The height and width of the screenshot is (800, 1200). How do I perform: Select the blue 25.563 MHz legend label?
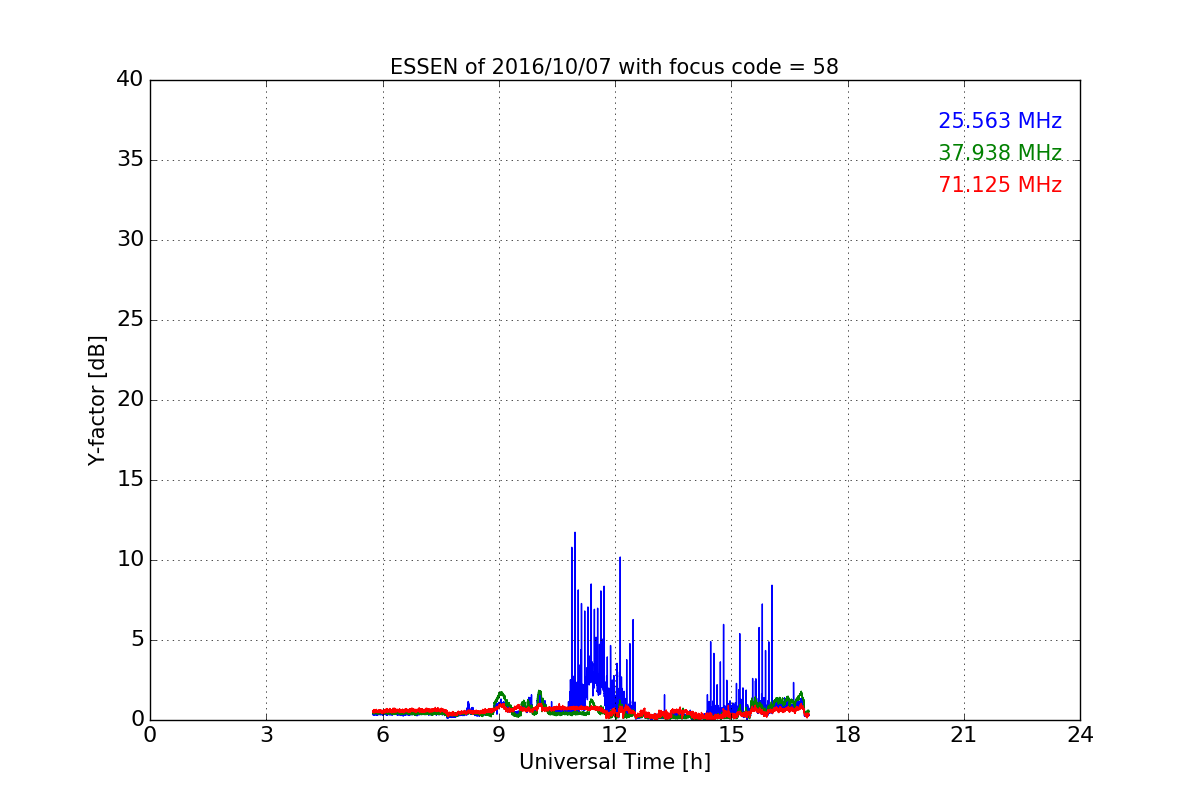(x=1000, y=121)
